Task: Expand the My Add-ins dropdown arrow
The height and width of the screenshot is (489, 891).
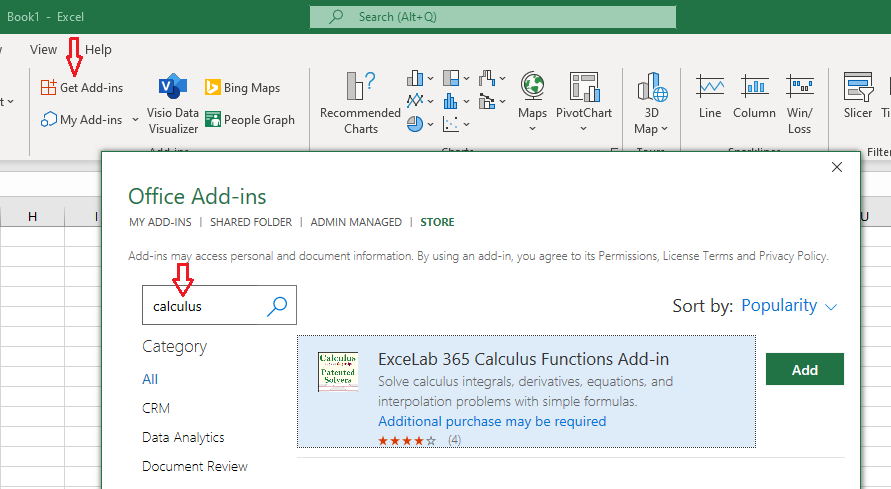Action: pos(135,119)
